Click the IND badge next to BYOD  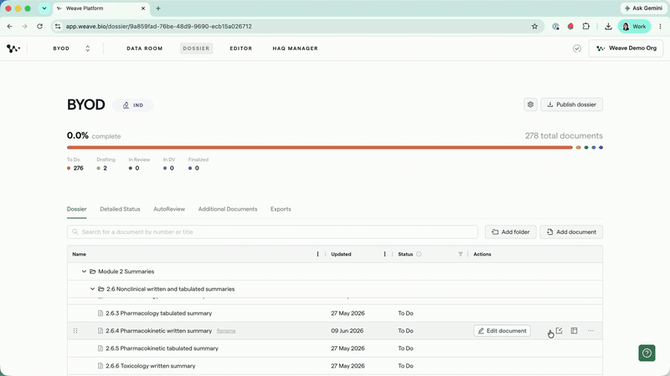(x=133, y=105)
